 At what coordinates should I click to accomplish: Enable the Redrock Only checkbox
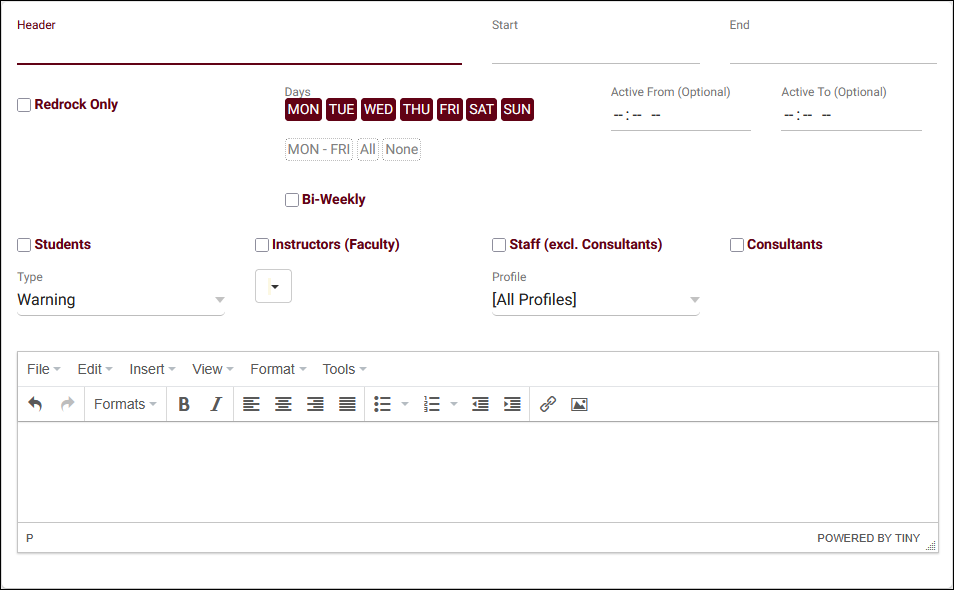(x=24, y=105)
